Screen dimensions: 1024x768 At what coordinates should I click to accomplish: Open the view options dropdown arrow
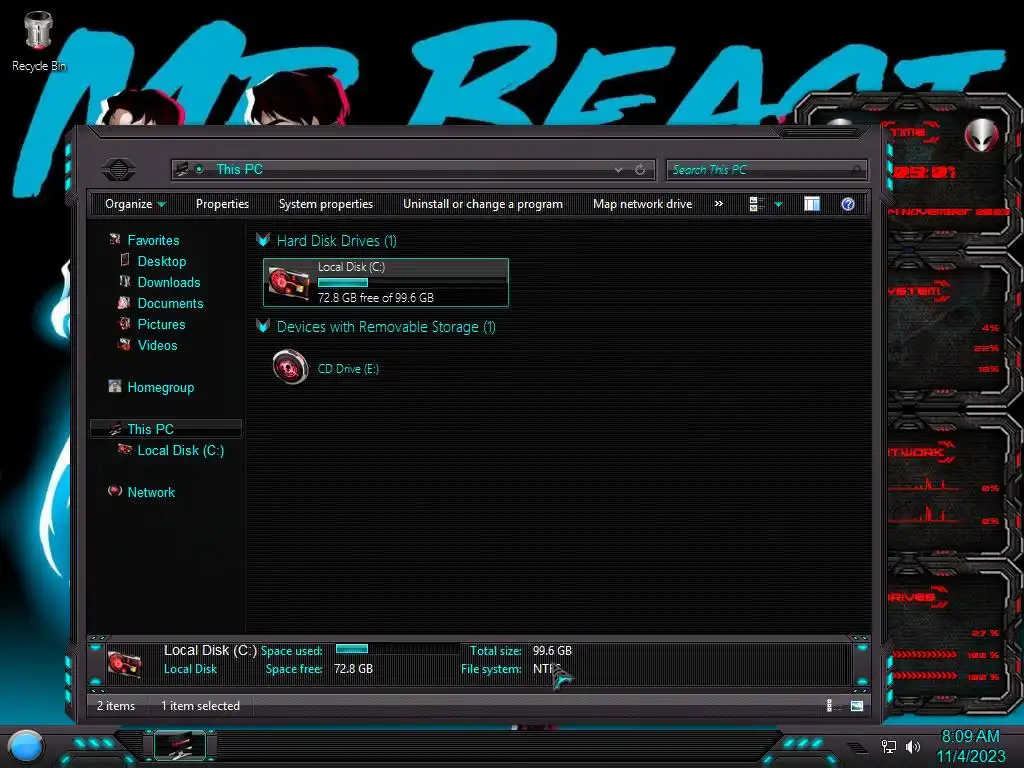pyautogui.click(x=778, y=204)
